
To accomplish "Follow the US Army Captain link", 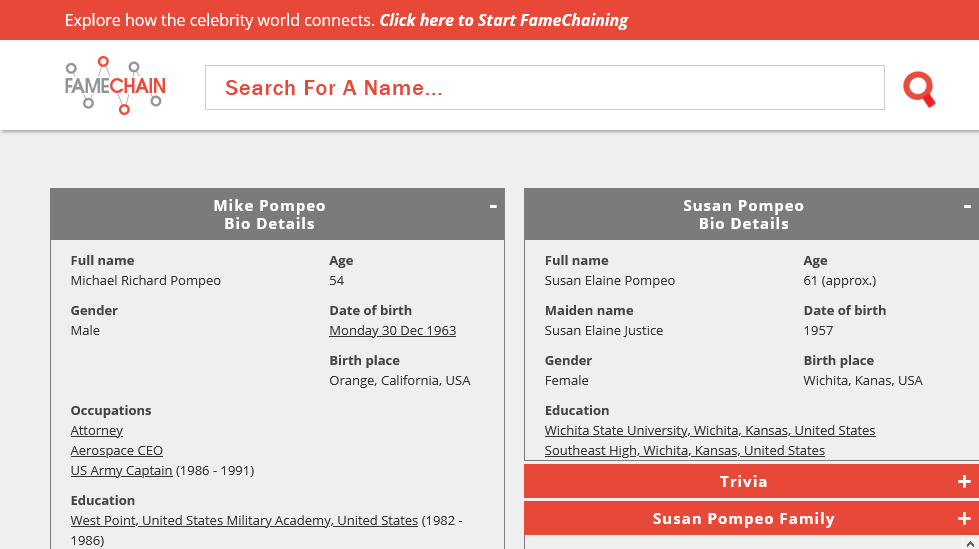I will [121, 470].
